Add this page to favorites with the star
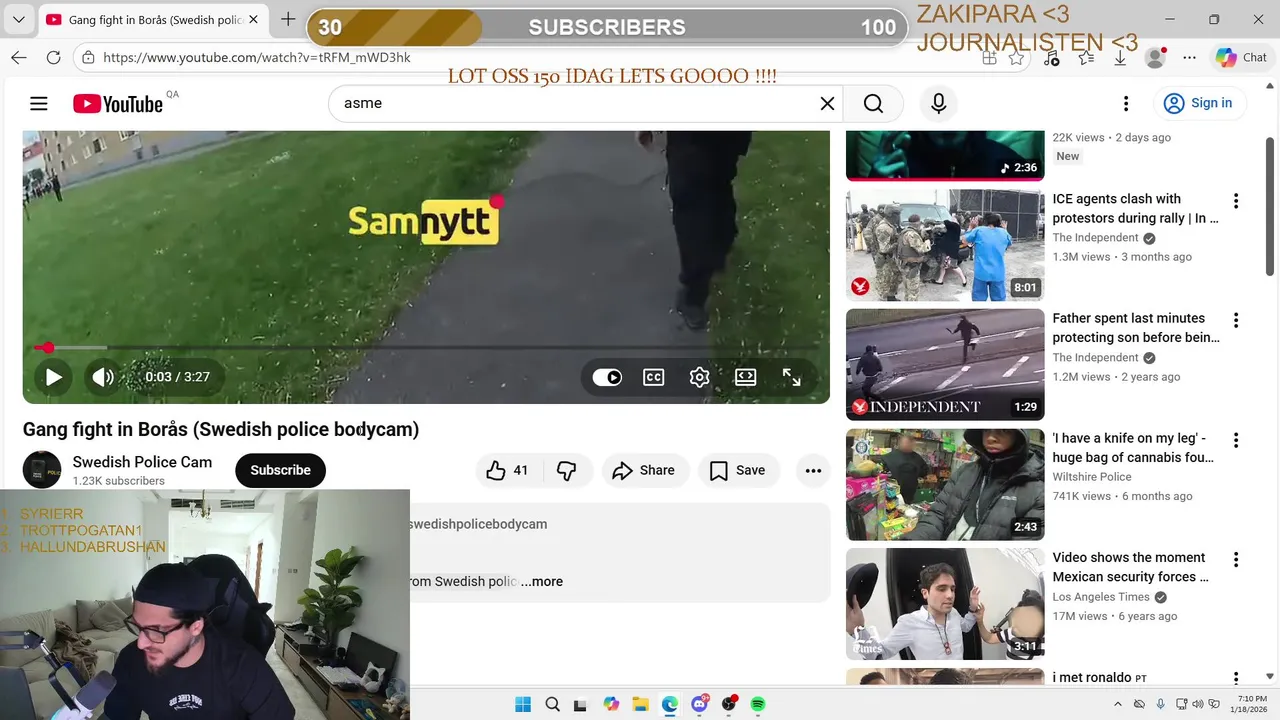The width and height of the screenshot is (1280, 720). pos(1016,58)
